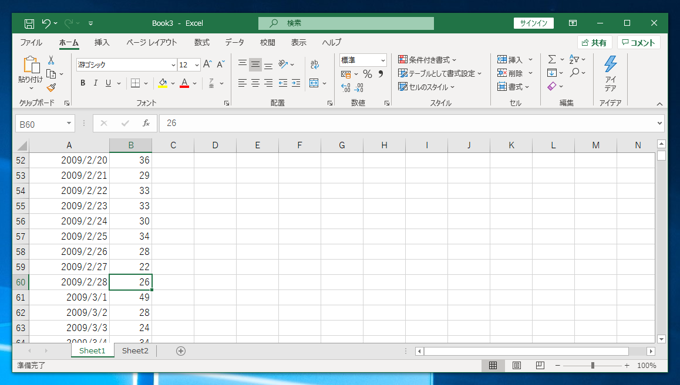Open the font name dropdown

coord(173,65)
